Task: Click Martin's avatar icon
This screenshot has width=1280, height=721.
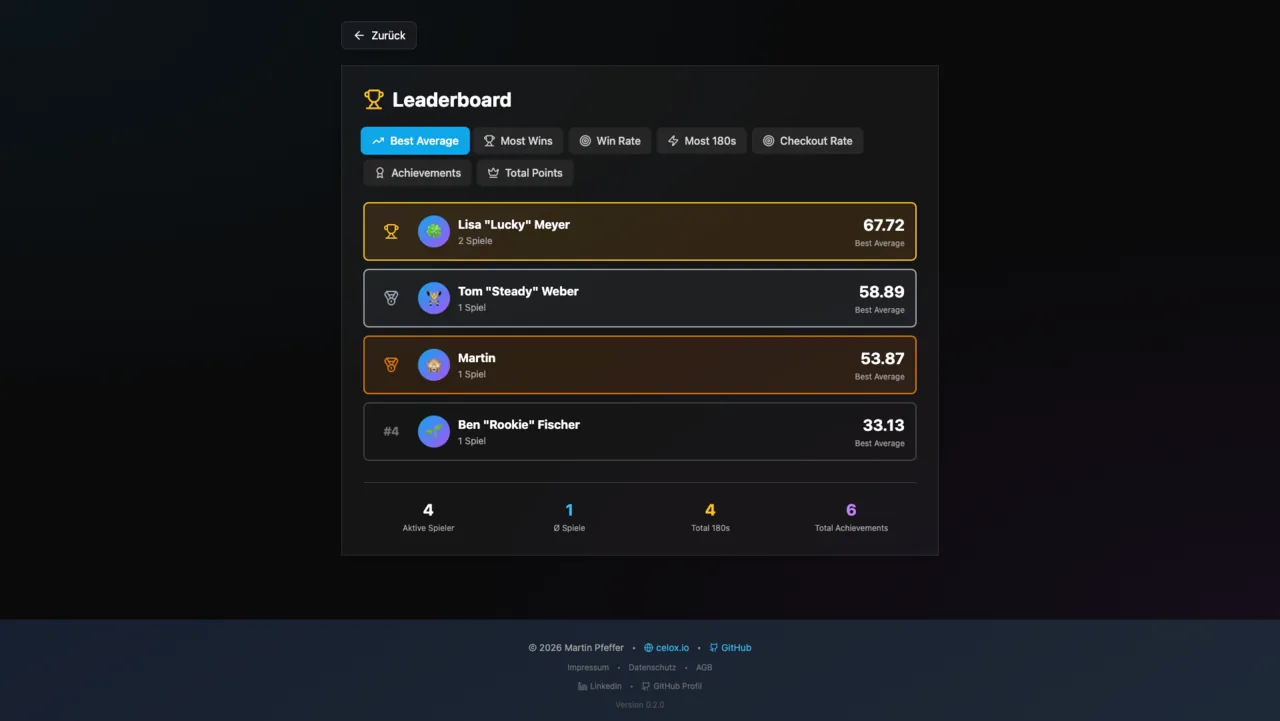Action: point(434,365)
